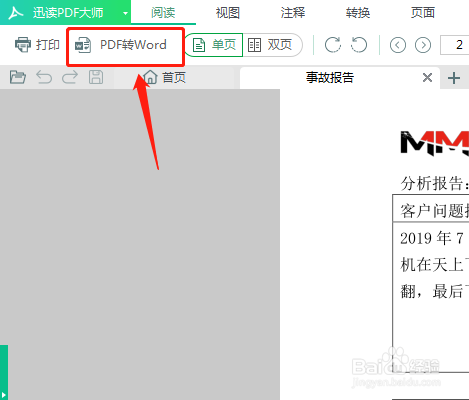Go to previous page arrow
This screenshot has width=469, height=400.
pyautogui.click(x=398, y=45)
